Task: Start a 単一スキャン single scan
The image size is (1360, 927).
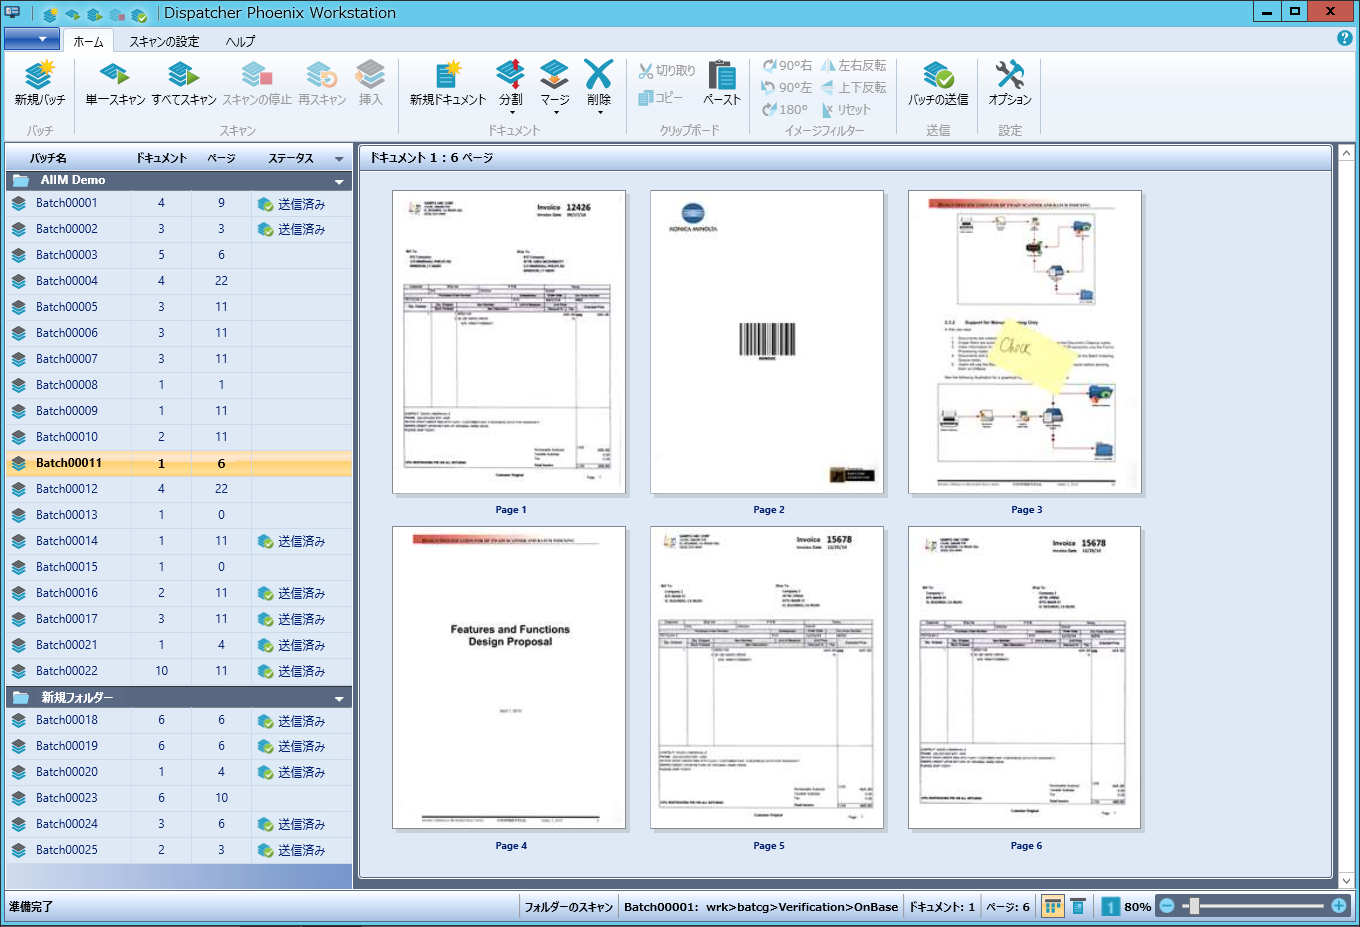Action: (x=115, y=77)
